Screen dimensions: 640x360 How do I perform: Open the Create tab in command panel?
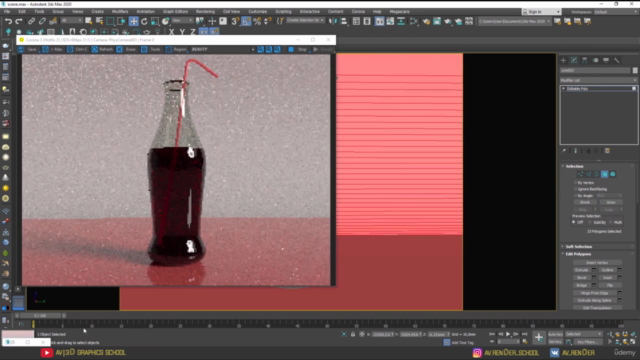(563, 60)
